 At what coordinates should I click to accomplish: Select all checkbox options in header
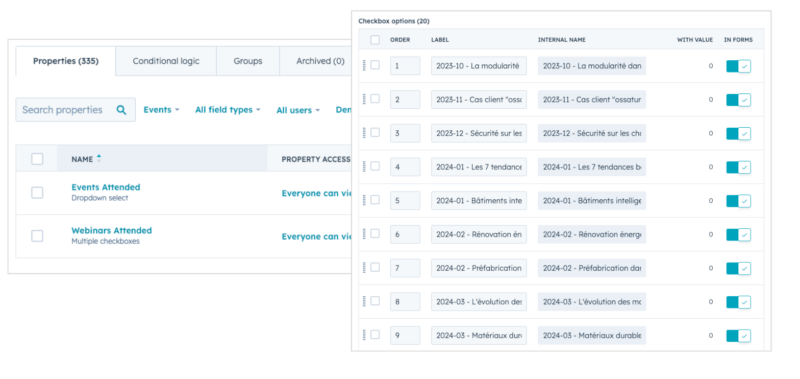click(375, 40)
